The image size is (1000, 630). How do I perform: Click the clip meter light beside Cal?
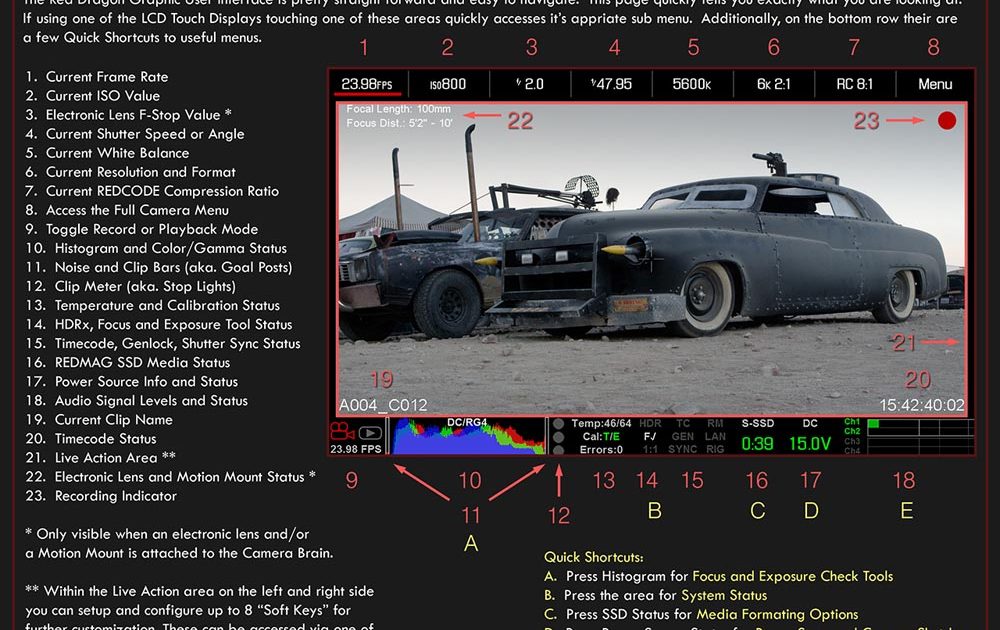(x=559, y=437)
